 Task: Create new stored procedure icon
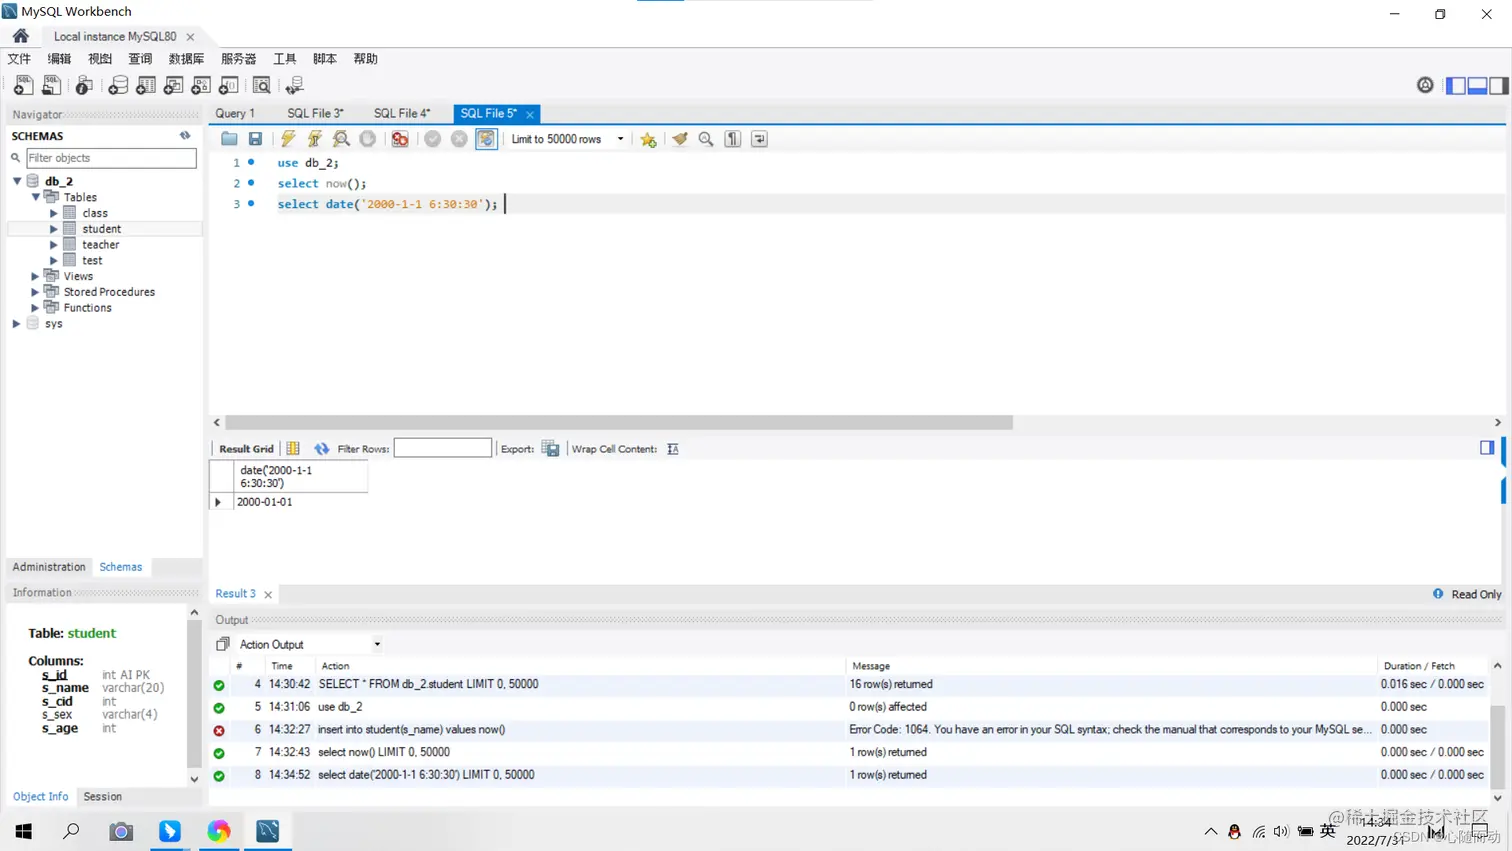[x=201, y=85]
